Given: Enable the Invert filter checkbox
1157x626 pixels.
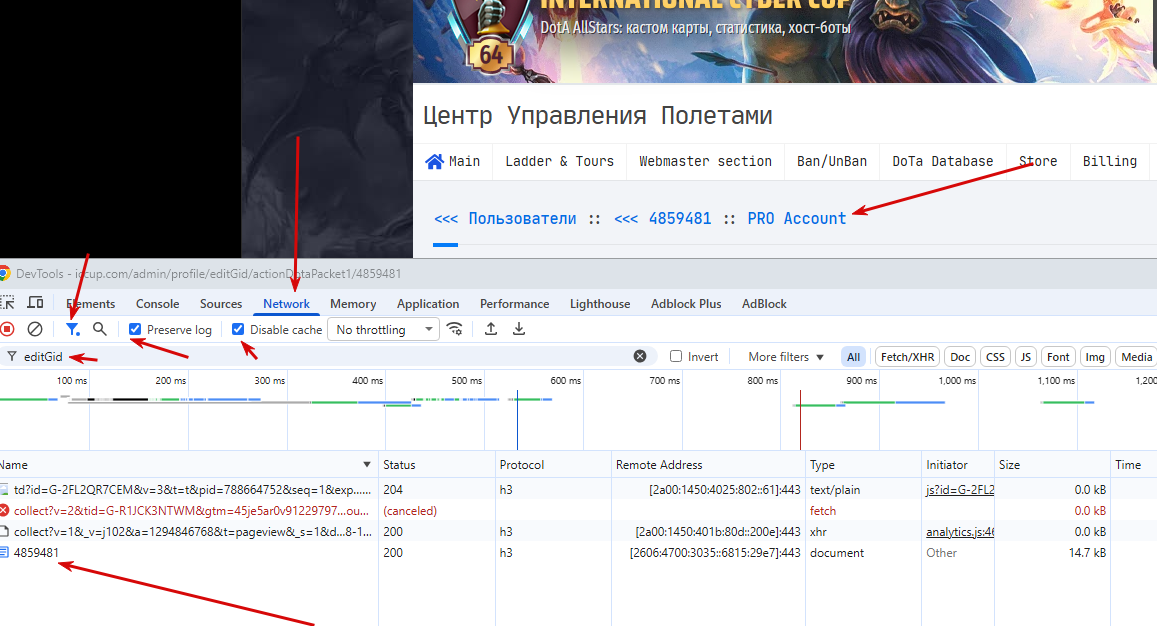Looking at the screenshot, I should click(x=676, y=357).
